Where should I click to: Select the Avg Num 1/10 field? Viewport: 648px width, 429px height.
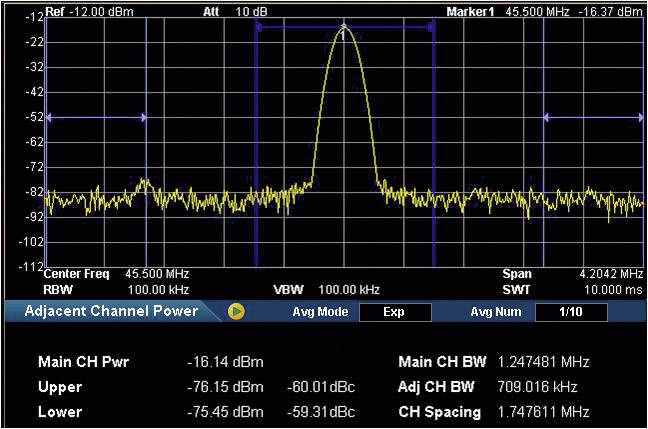pyautogui.click(x=571, y=312)
